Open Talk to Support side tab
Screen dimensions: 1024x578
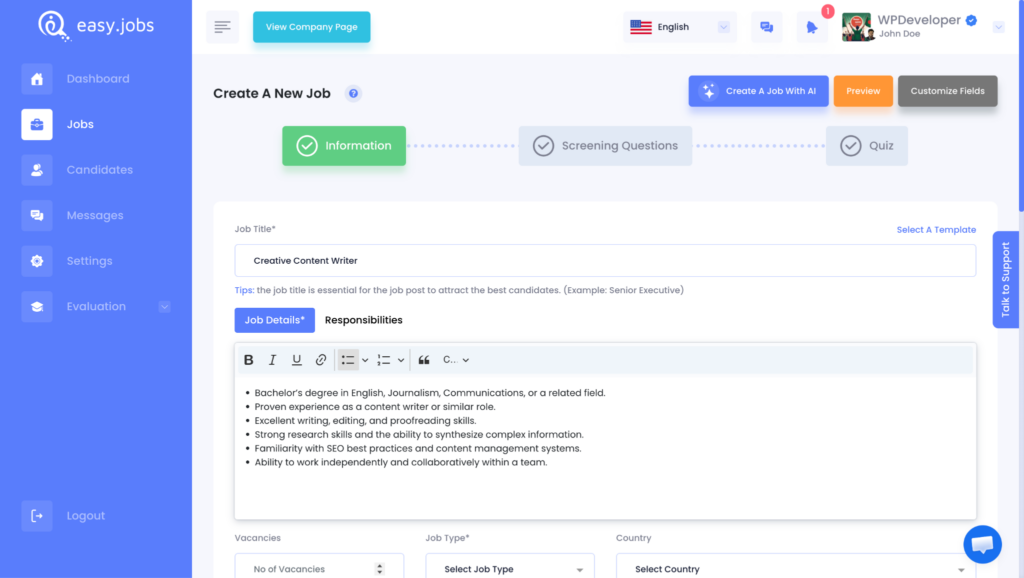pyautogui.click(x=1006, y=280)
